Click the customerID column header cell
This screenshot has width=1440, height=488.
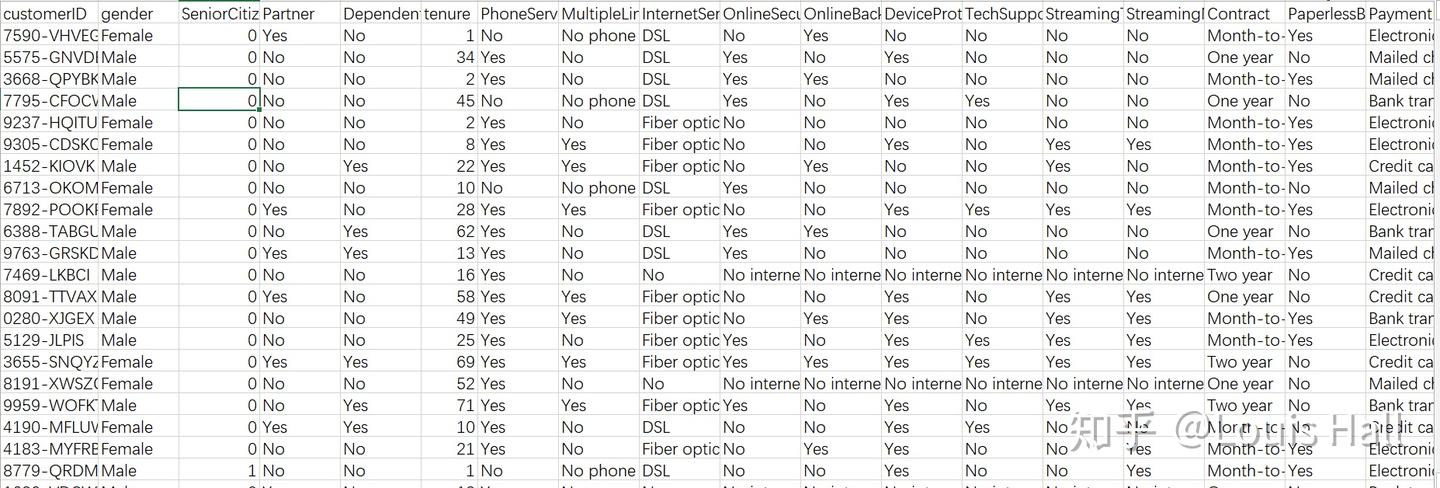tap(50, 14)
